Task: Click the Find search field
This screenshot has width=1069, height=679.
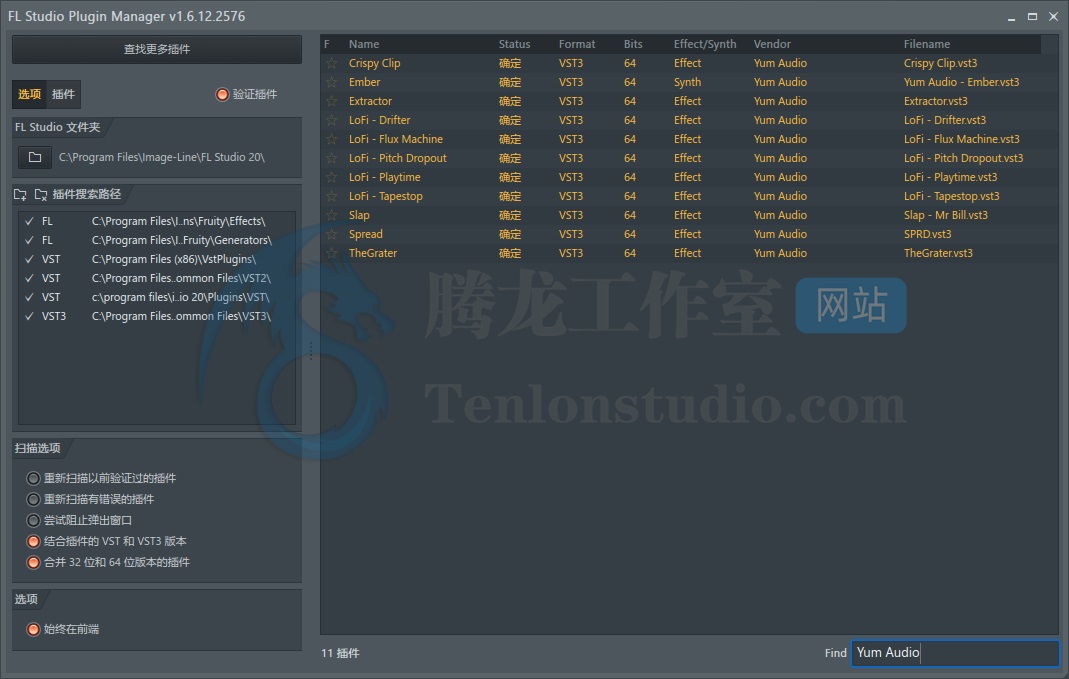Action: coord(954,652)
